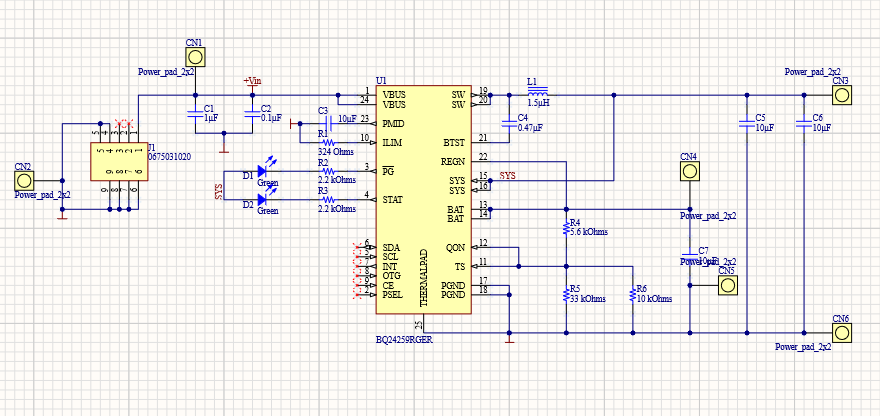
Task: Click the ILIM pin name on U1
Action: click(x=392, y=143)
